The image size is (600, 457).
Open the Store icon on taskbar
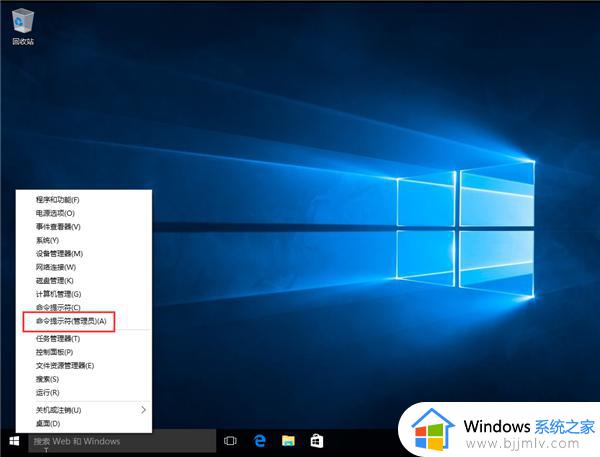317,441
